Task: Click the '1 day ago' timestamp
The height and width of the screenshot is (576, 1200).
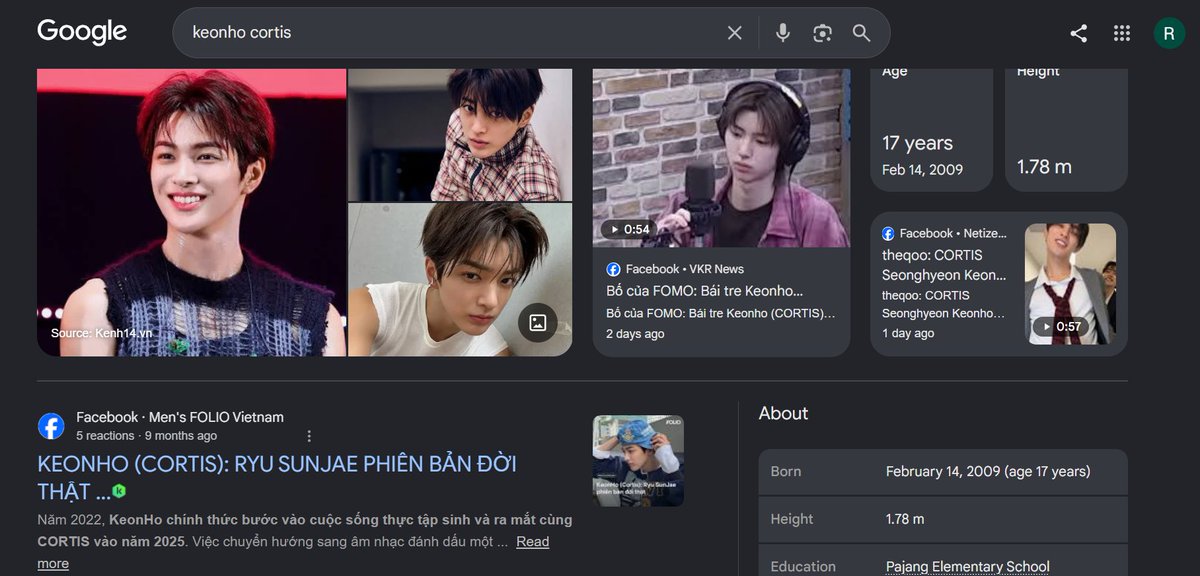Action: coord(908,333)
